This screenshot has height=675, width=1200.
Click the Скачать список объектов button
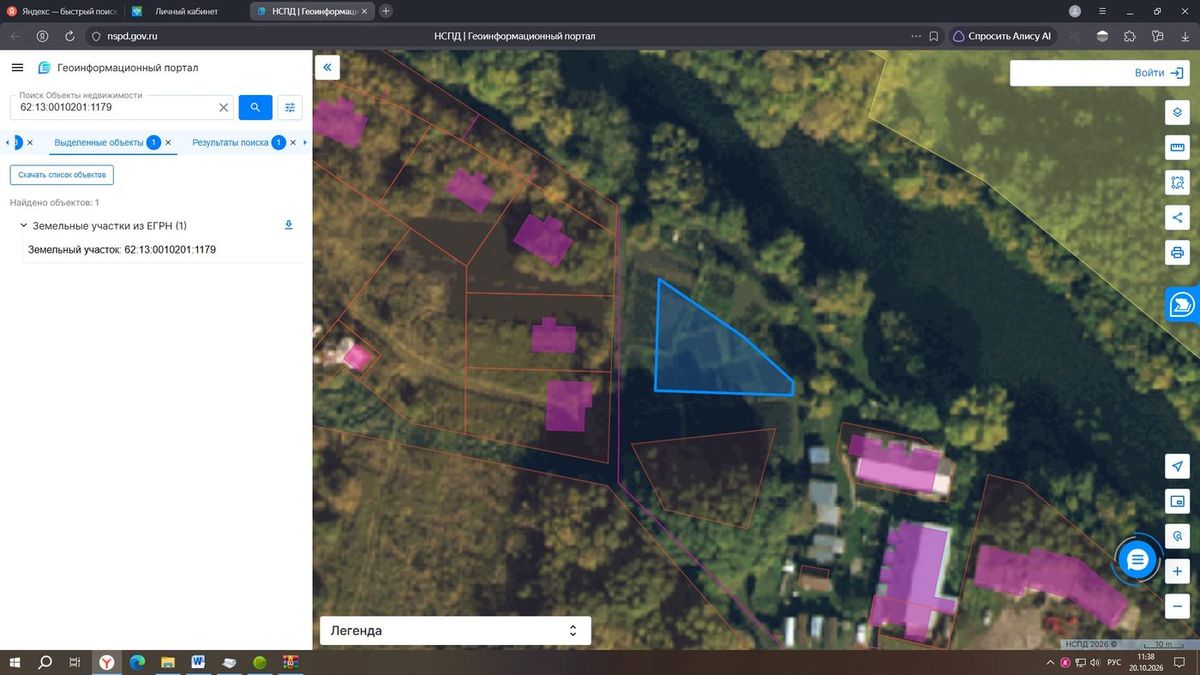(x=62, y=175)
